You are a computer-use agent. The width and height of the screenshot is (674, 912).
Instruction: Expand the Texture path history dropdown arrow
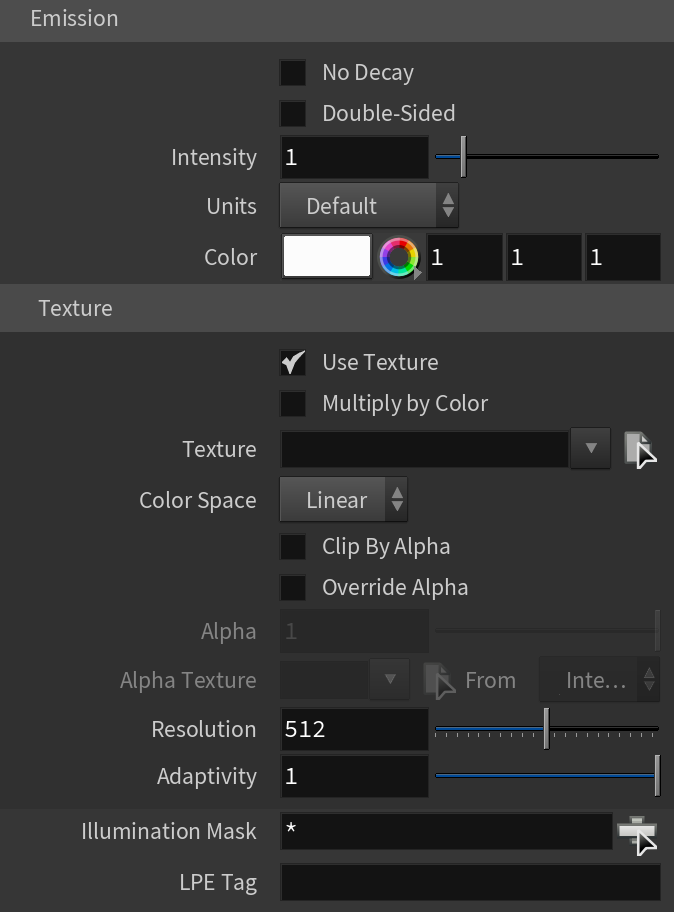coord(591,448)
